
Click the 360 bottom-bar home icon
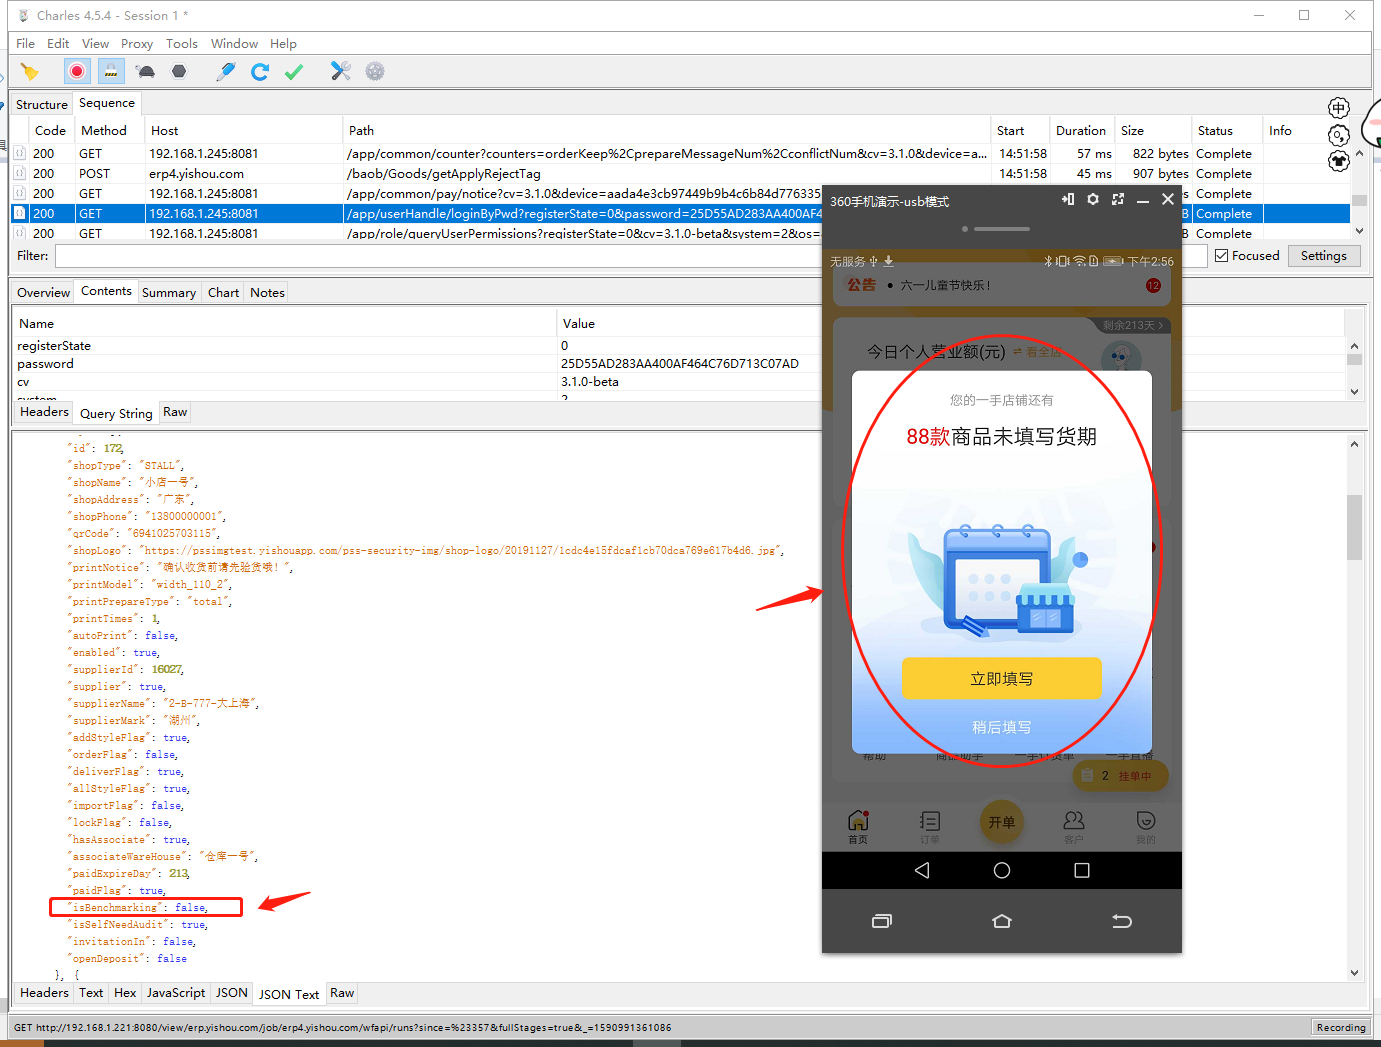coord(1002,921)
